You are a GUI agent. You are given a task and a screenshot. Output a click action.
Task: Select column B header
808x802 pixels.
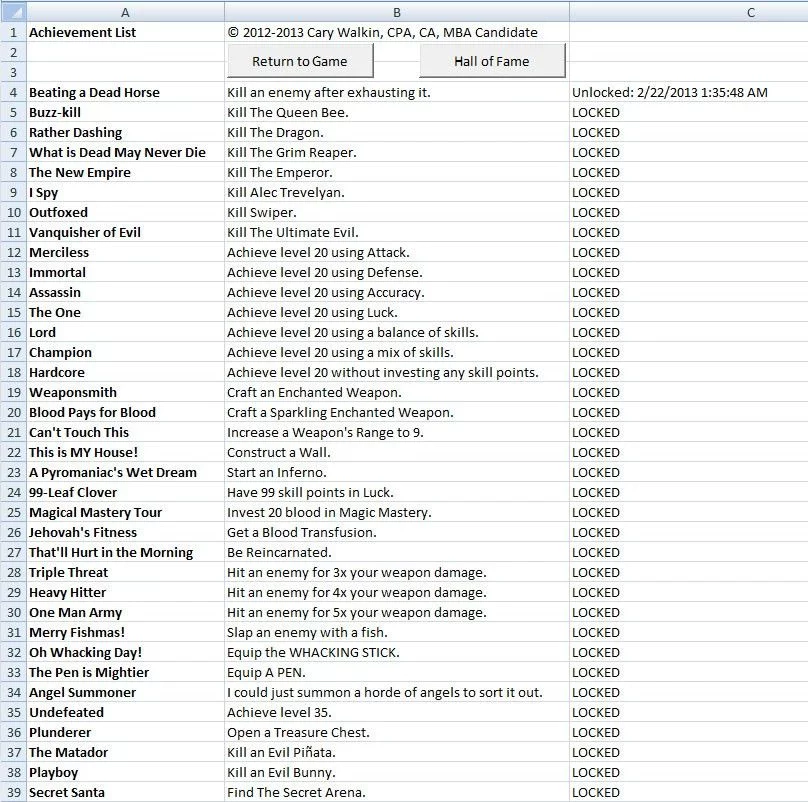[x=397, y=12]
